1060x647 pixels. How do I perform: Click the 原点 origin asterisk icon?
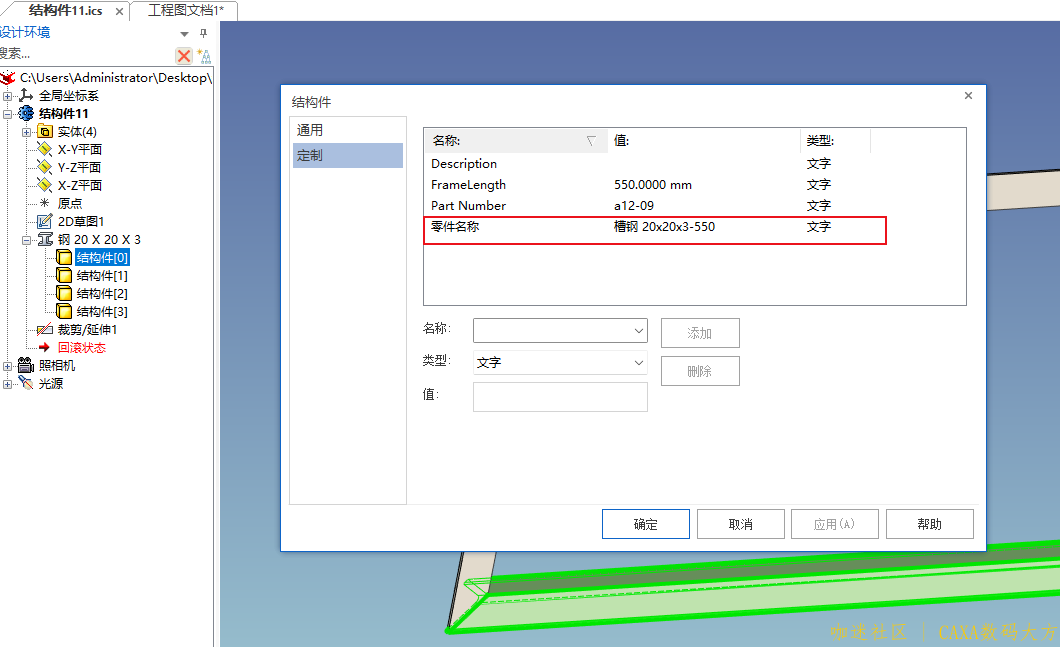[x=45, y=203]
